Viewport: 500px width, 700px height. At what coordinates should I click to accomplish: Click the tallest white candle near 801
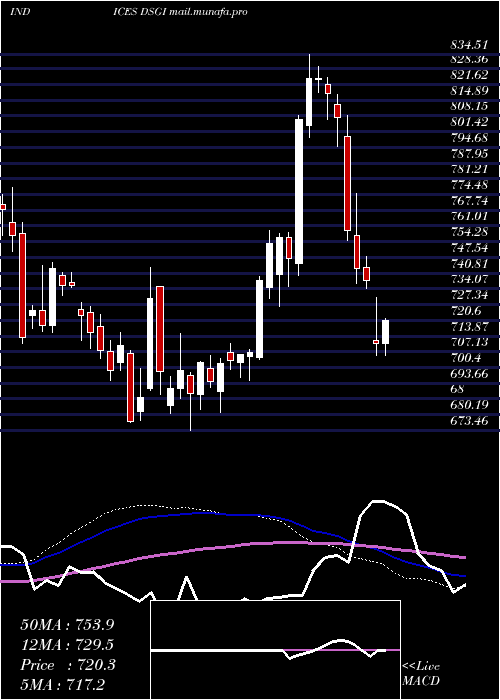299,192
